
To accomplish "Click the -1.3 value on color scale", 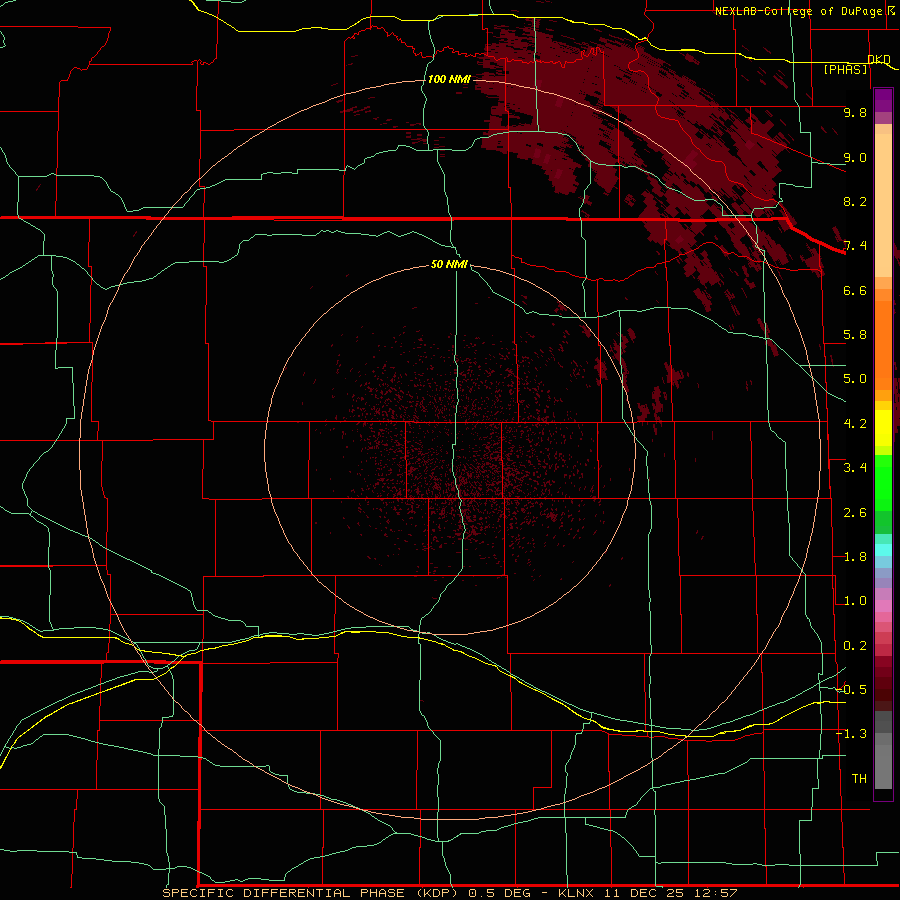I will 851,734.
